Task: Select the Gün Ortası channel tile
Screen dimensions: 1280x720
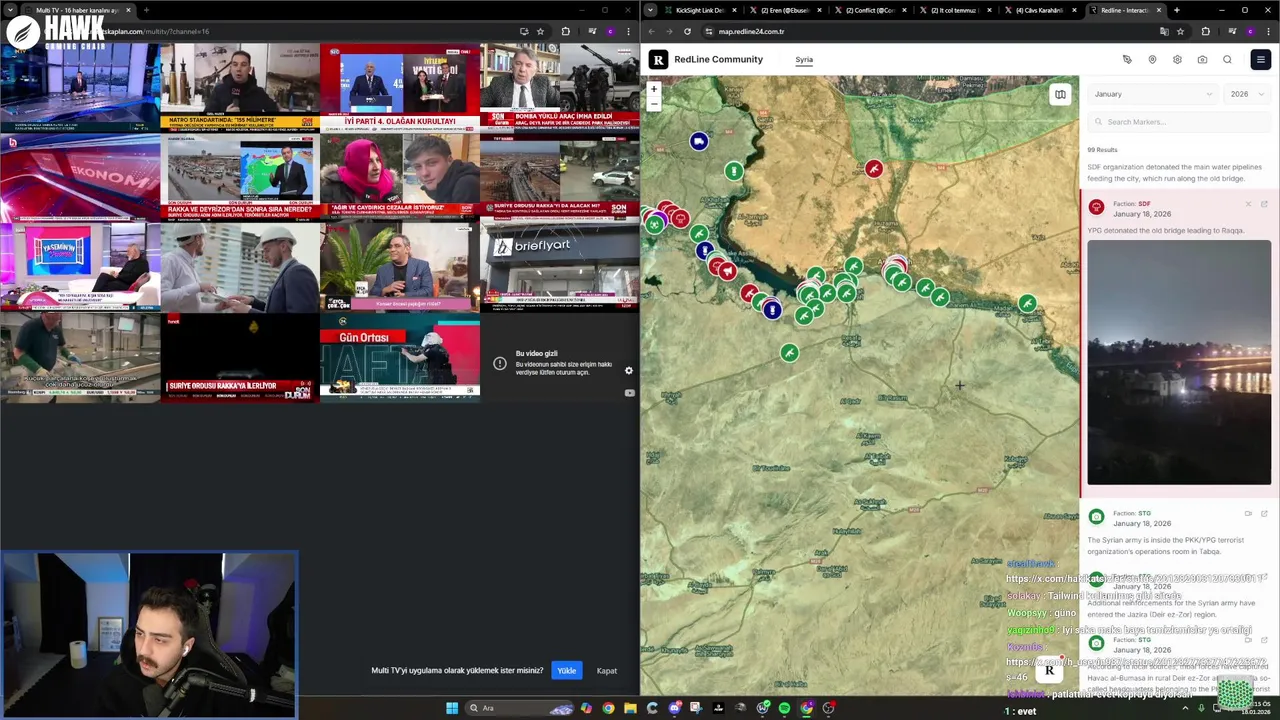Action: click(400, 358)
